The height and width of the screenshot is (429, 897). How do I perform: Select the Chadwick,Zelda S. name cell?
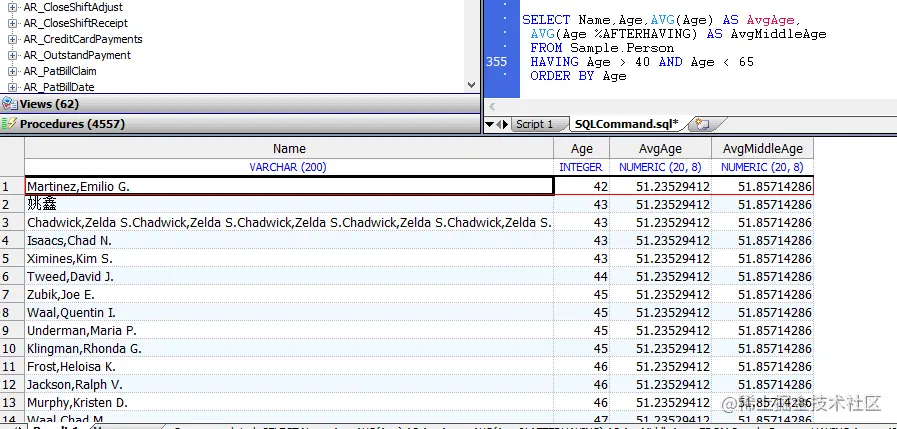289,223
